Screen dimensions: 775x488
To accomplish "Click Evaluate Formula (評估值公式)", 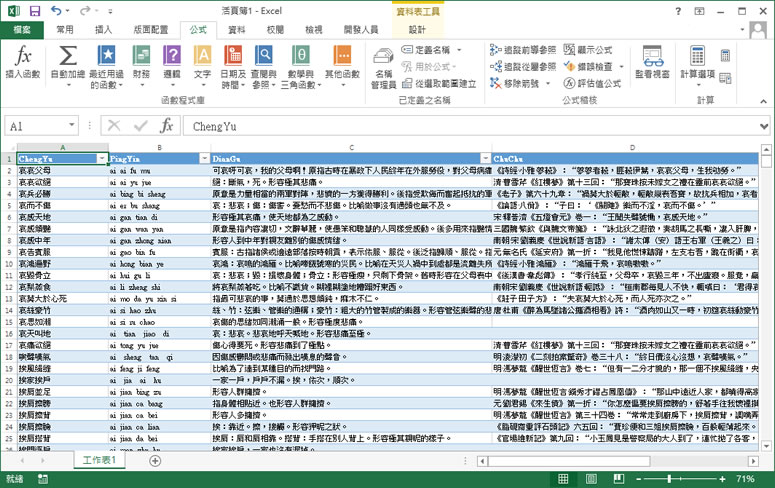I will pos(593,83).
